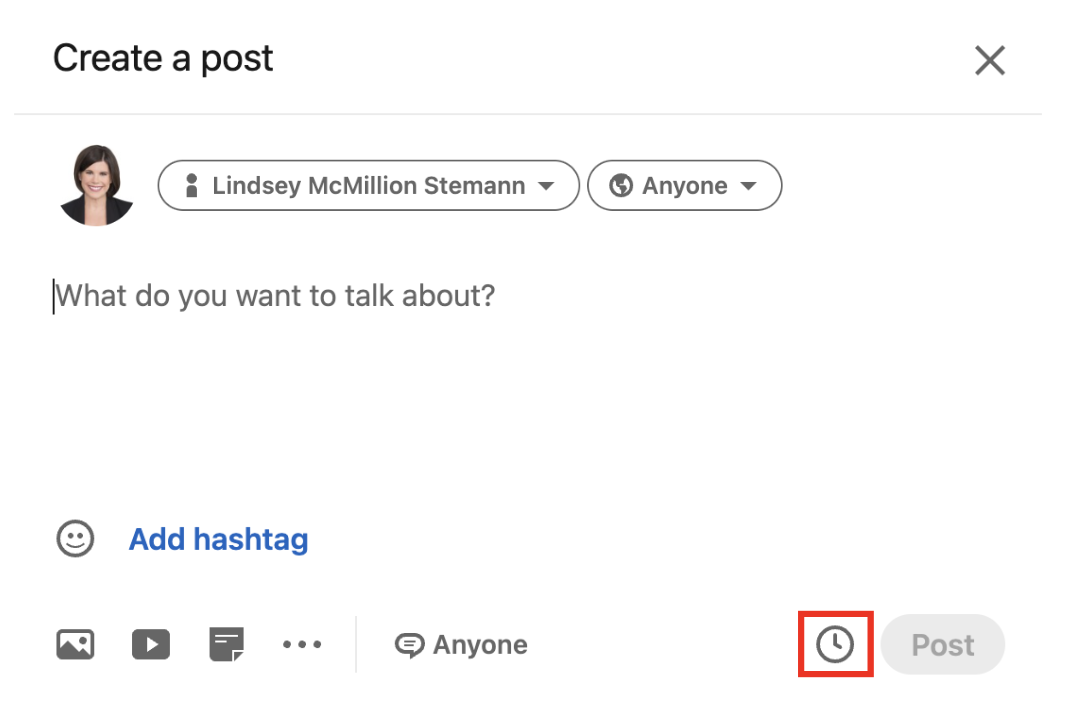Expand the caret on the Anyone visibility pill
The width and height of the screenshot is (1070, 708).
[748, 186]
